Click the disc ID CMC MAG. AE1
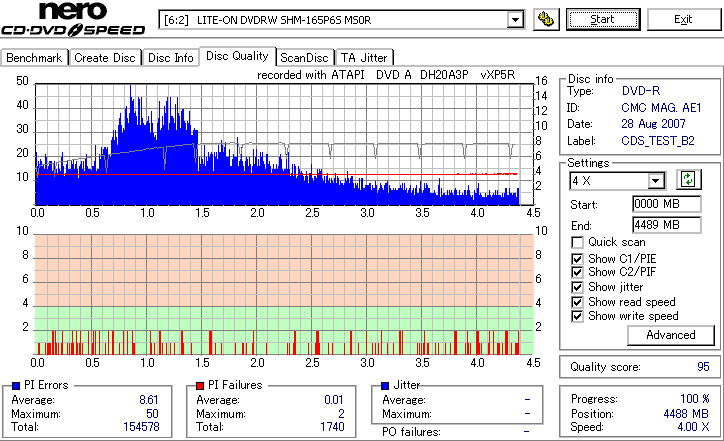This screenshot has height=441, width=724. point(661,108)
